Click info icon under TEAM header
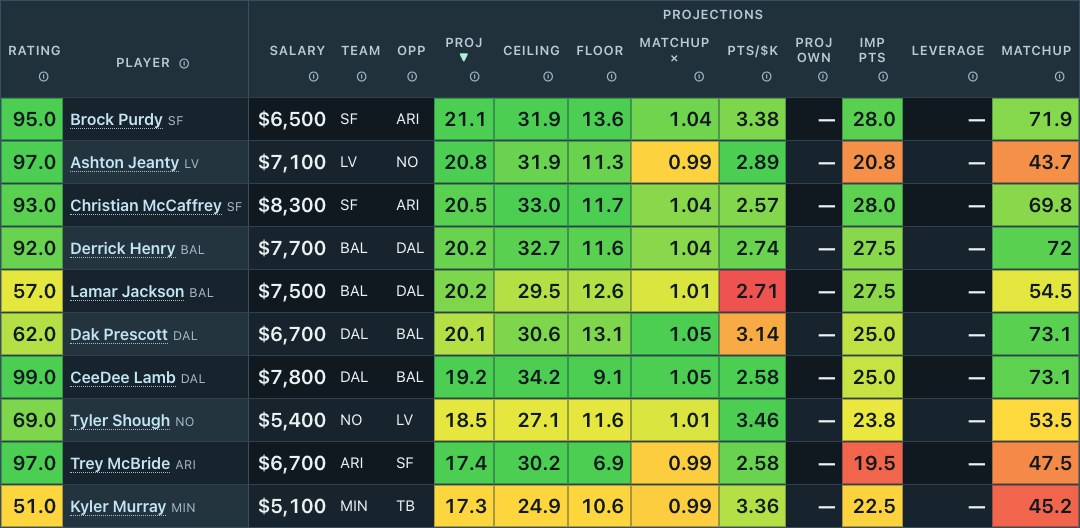1080x528 pixels. click(x=362, y=77)
